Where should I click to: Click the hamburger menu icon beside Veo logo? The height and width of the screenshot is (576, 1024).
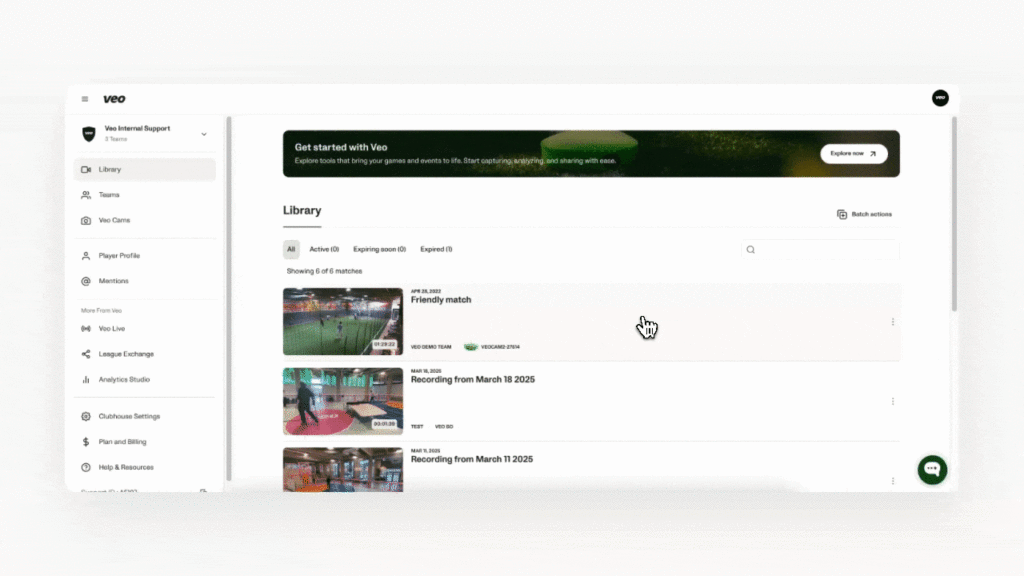tap(85, 99)
